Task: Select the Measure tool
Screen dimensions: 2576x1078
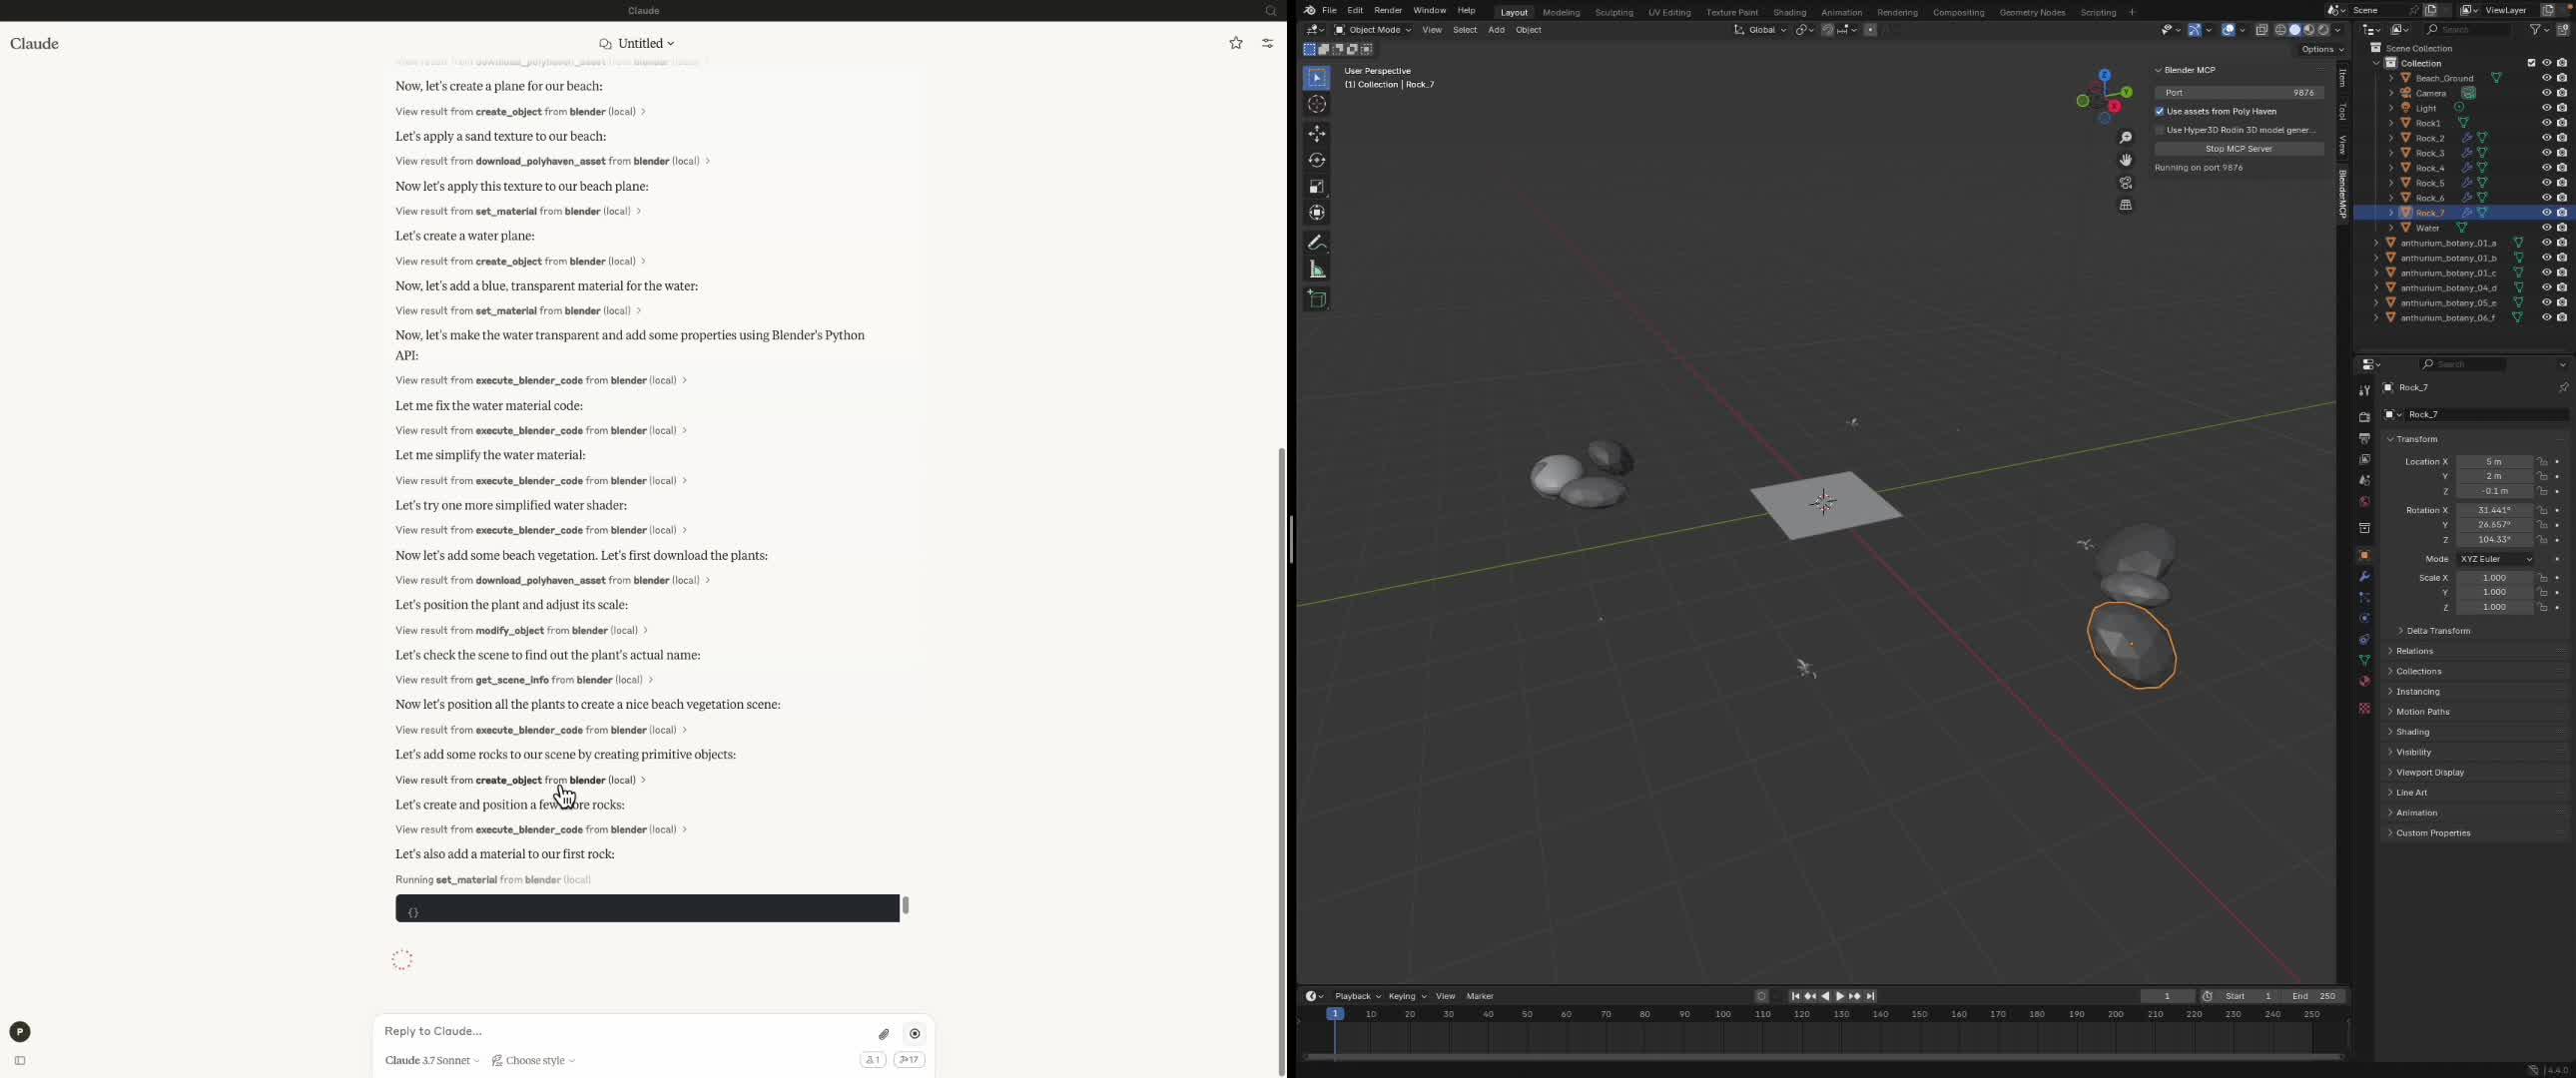Action: 1318,268
